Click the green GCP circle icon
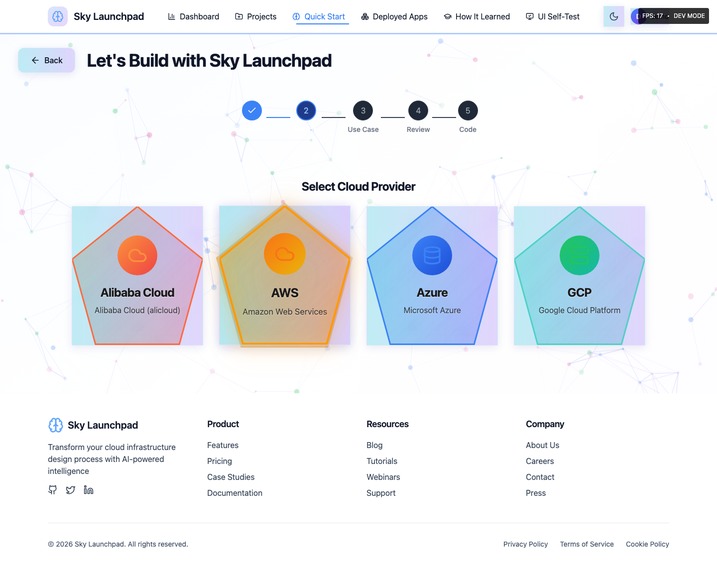Image resolution: width=717 pixels, height=573 pixels. [579, 255]
